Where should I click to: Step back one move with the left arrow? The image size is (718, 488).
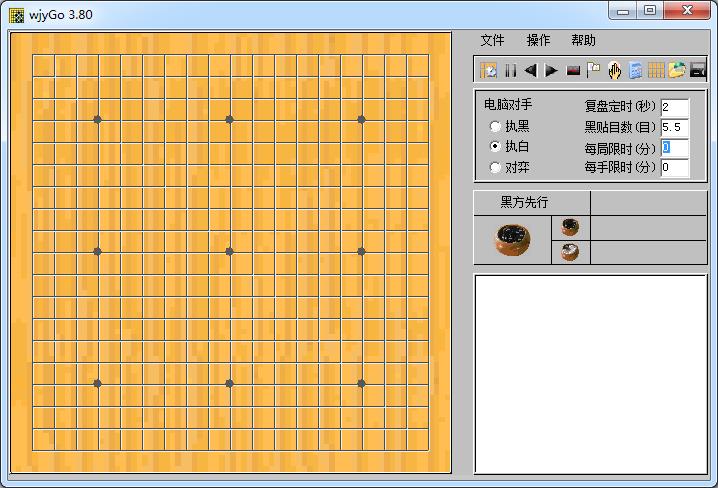[x=530, y=70]
